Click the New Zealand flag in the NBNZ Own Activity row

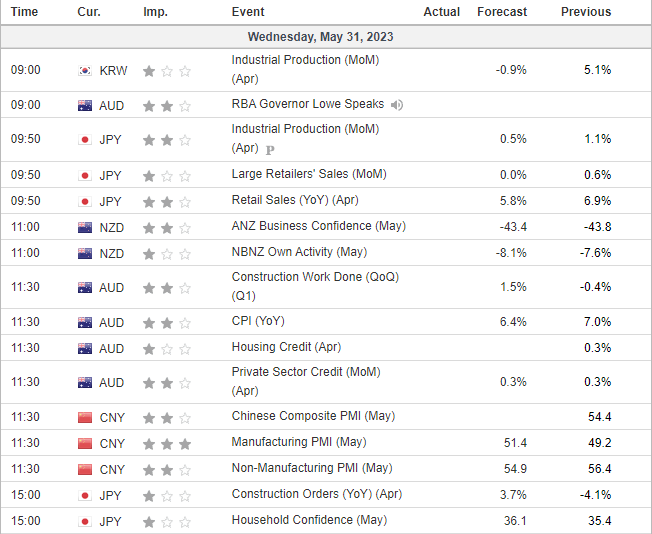pos(85,254)
